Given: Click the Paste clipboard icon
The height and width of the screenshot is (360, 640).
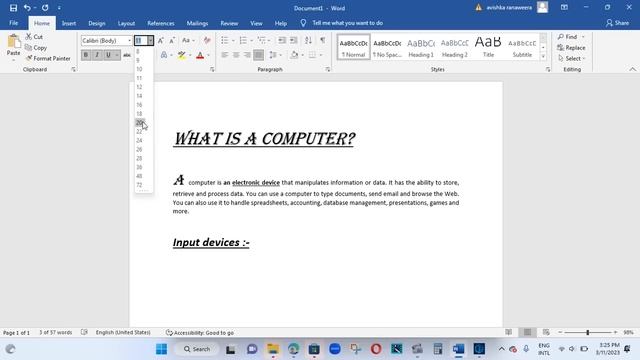Looking at the screenshot, I should (x=13, y=42).
